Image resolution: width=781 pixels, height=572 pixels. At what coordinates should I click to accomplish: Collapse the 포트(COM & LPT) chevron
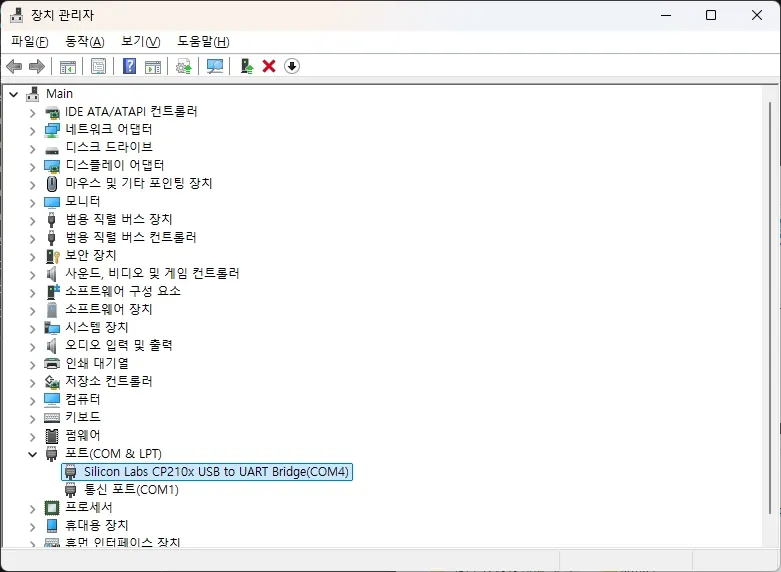[x=33, y=454]
